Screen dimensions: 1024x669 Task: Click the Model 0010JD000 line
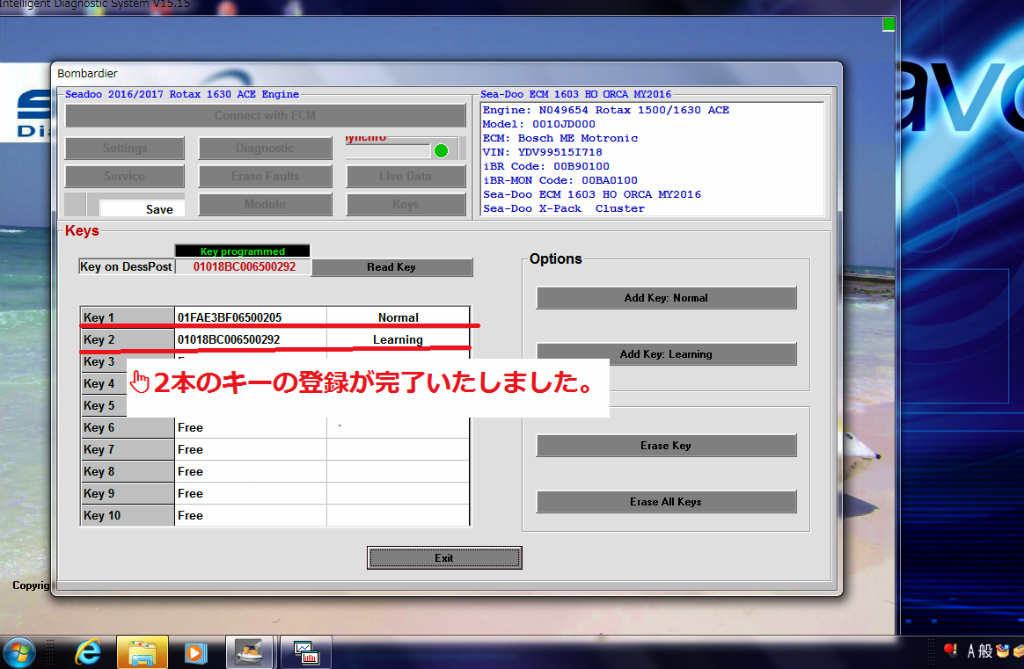click(x=539, y=124)
